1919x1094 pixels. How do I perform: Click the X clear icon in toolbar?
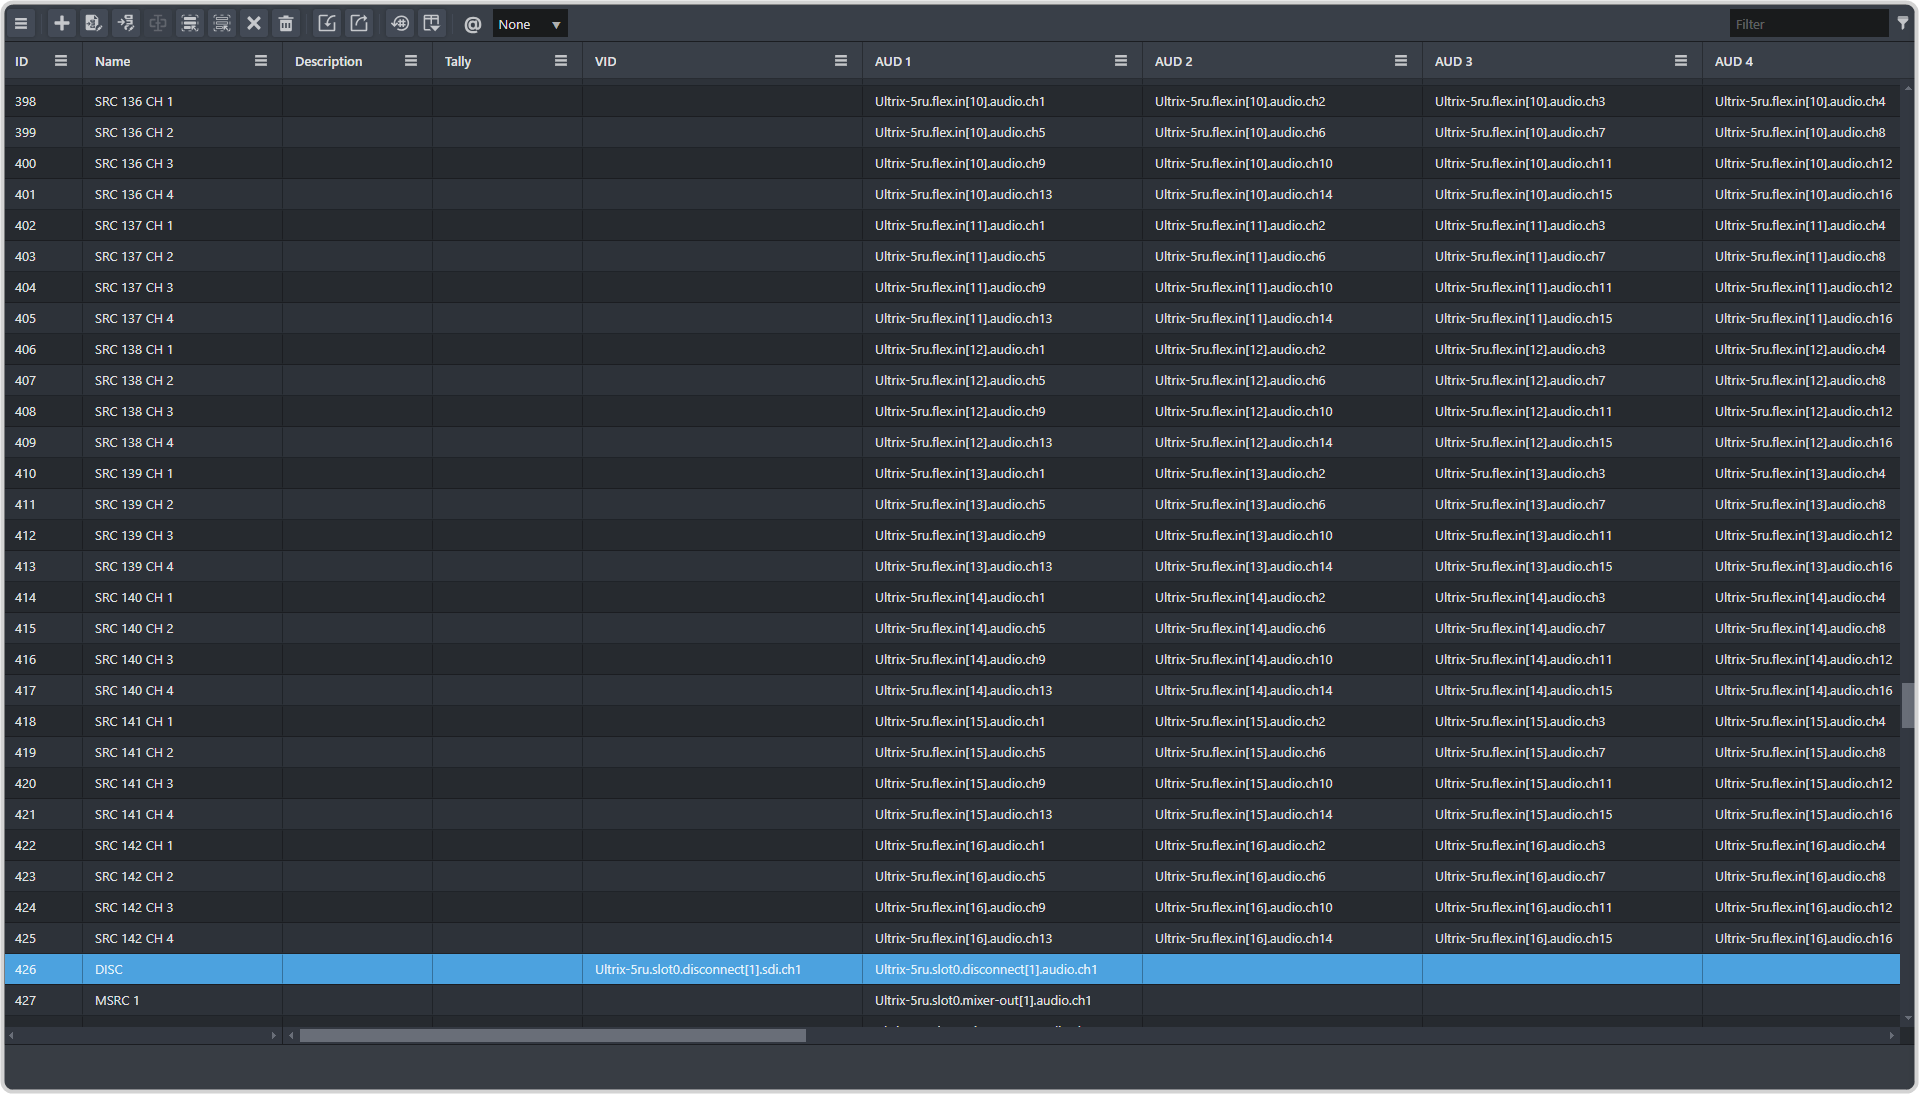pos(254,24)
